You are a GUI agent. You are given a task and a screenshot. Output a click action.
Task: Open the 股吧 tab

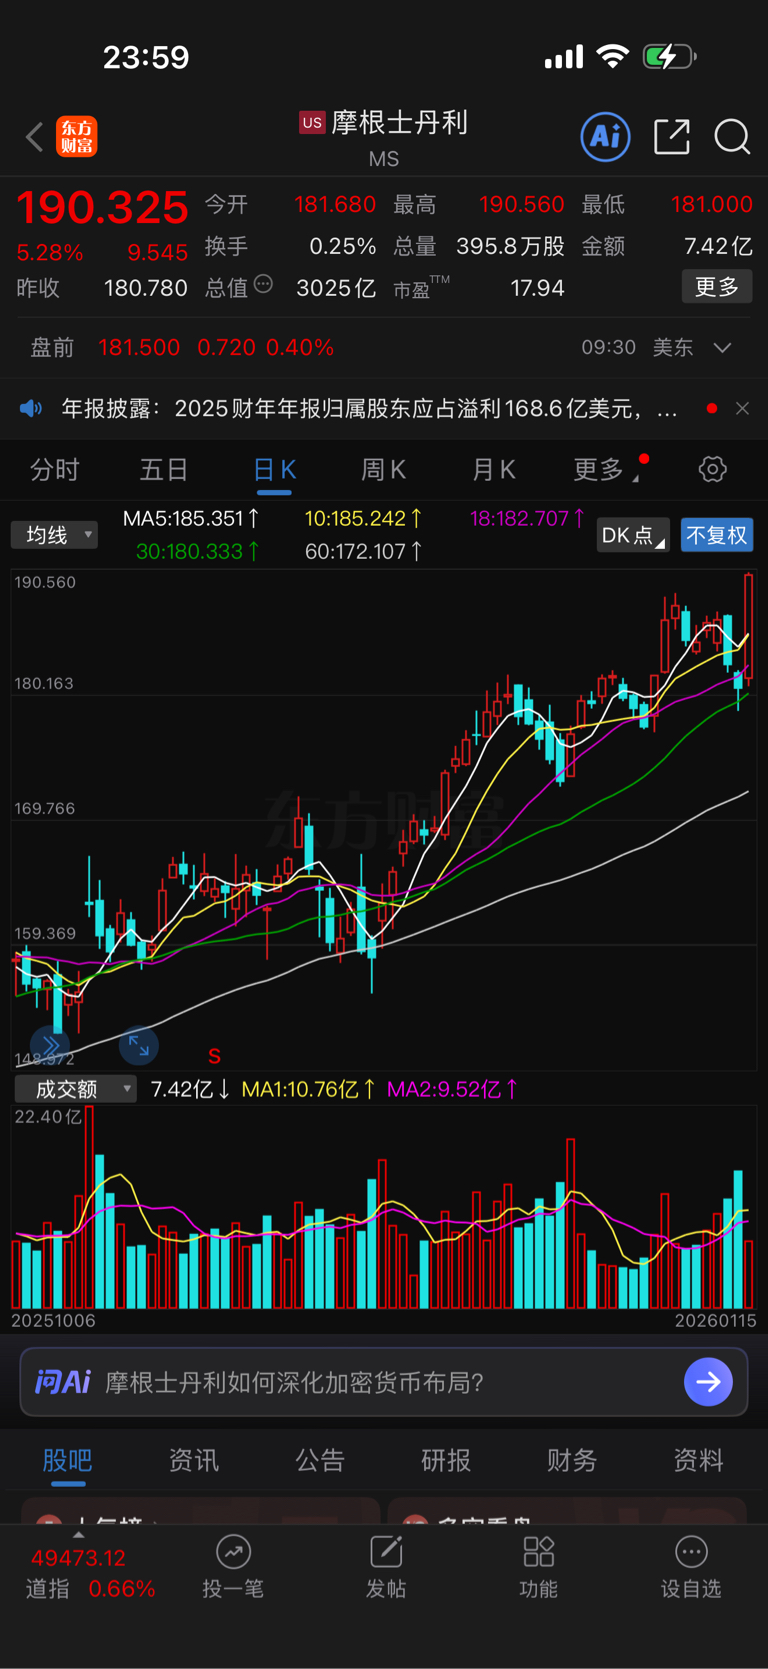(x=67, y=1460)
